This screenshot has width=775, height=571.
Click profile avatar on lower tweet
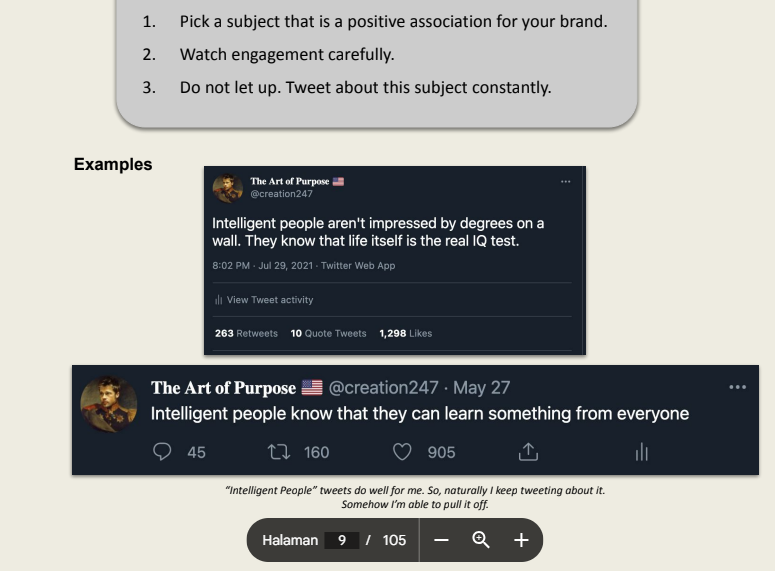click(108, 403)
